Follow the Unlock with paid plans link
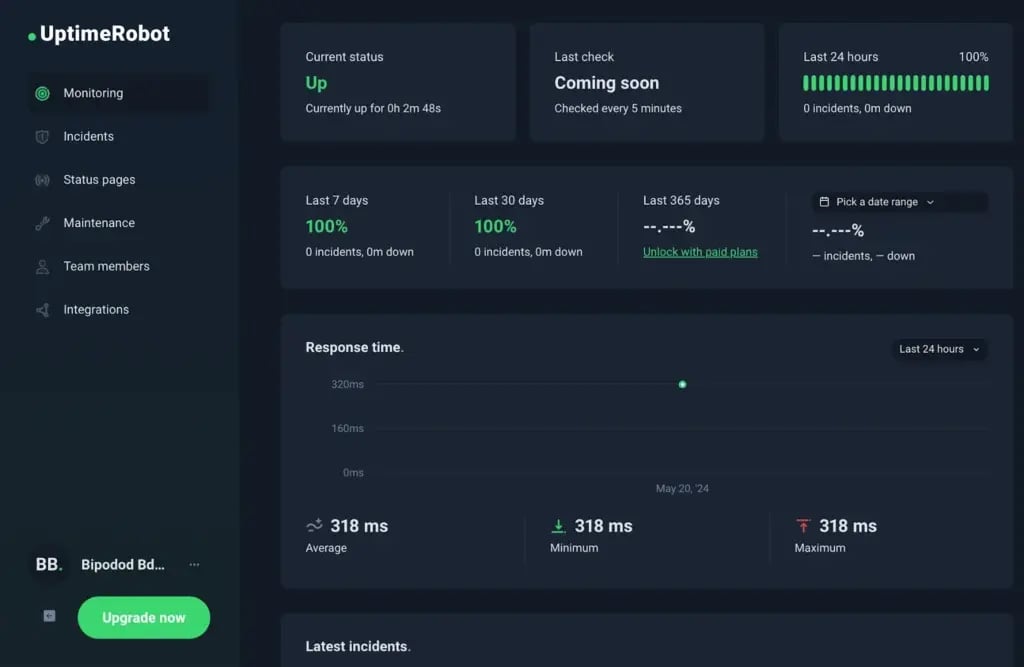This screenshot has width=1024, height=667. 700,252
